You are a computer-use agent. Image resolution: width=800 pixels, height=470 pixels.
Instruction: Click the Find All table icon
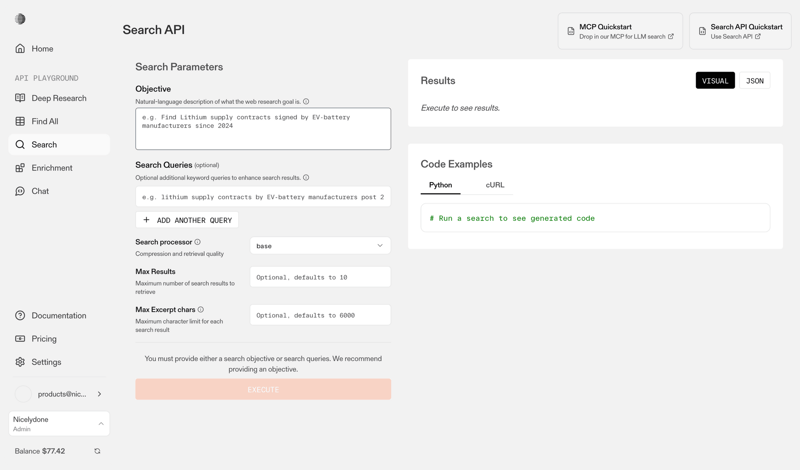[x=20, y=121]
